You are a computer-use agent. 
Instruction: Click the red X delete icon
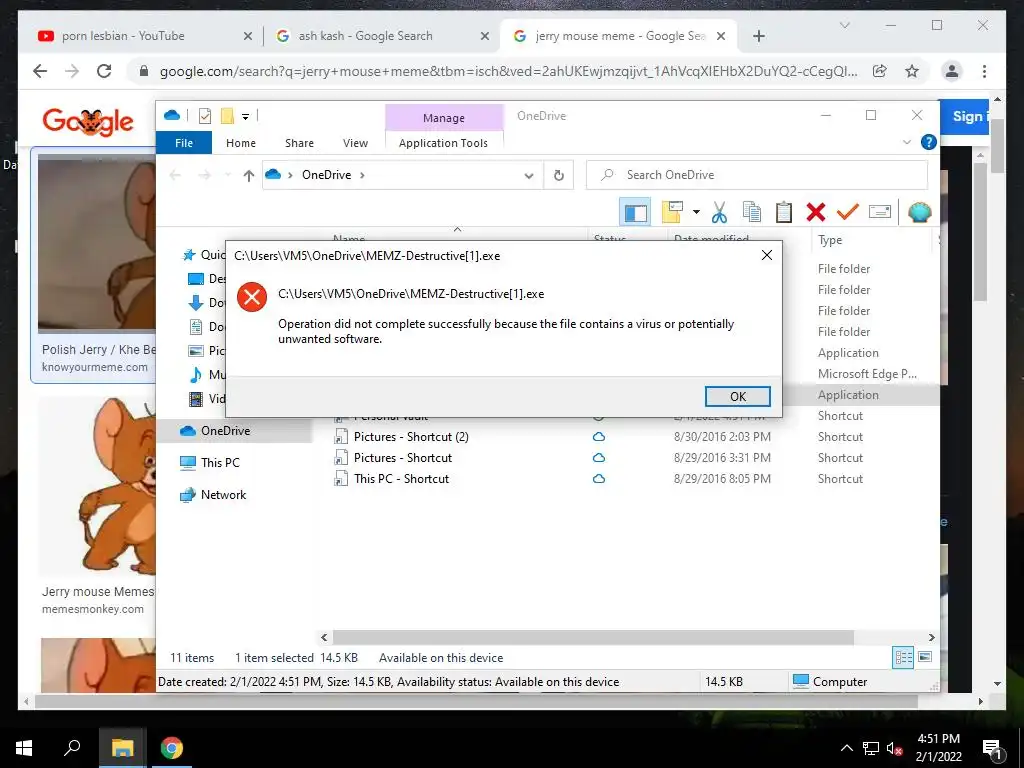tap(816, 212)
